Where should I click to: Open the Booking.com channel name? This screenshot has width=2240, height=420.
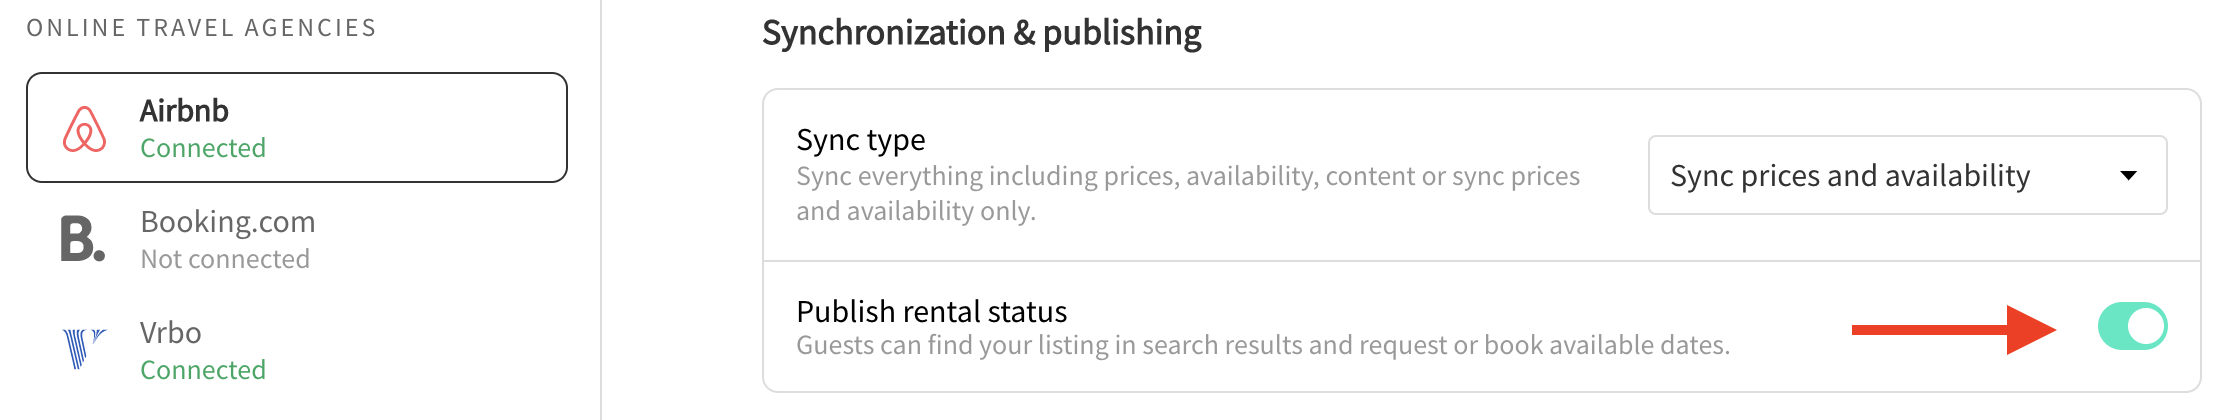pos(228,222)
